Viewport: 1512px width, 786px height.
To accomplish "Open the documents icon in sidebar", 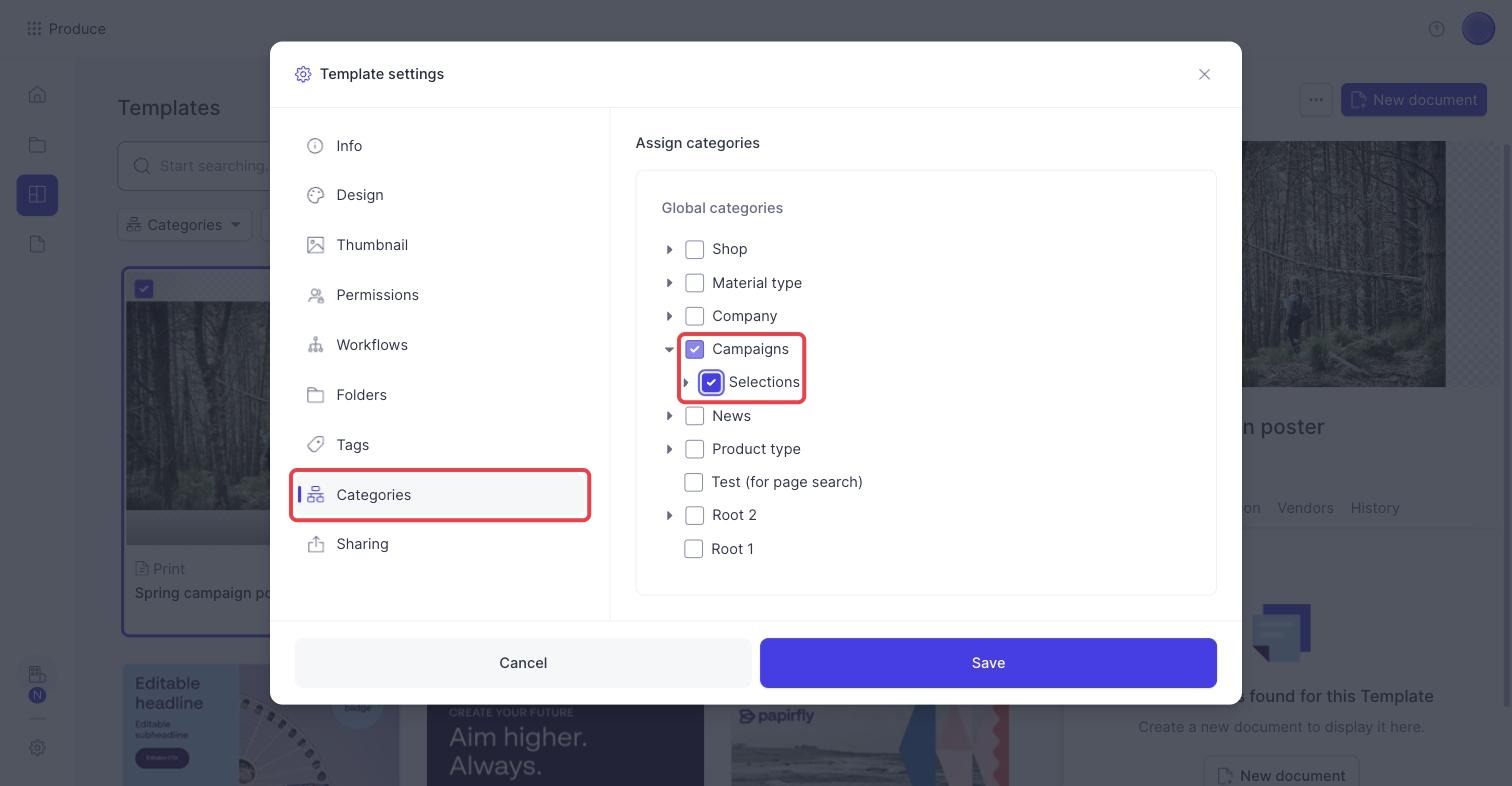I will (37, 245).
